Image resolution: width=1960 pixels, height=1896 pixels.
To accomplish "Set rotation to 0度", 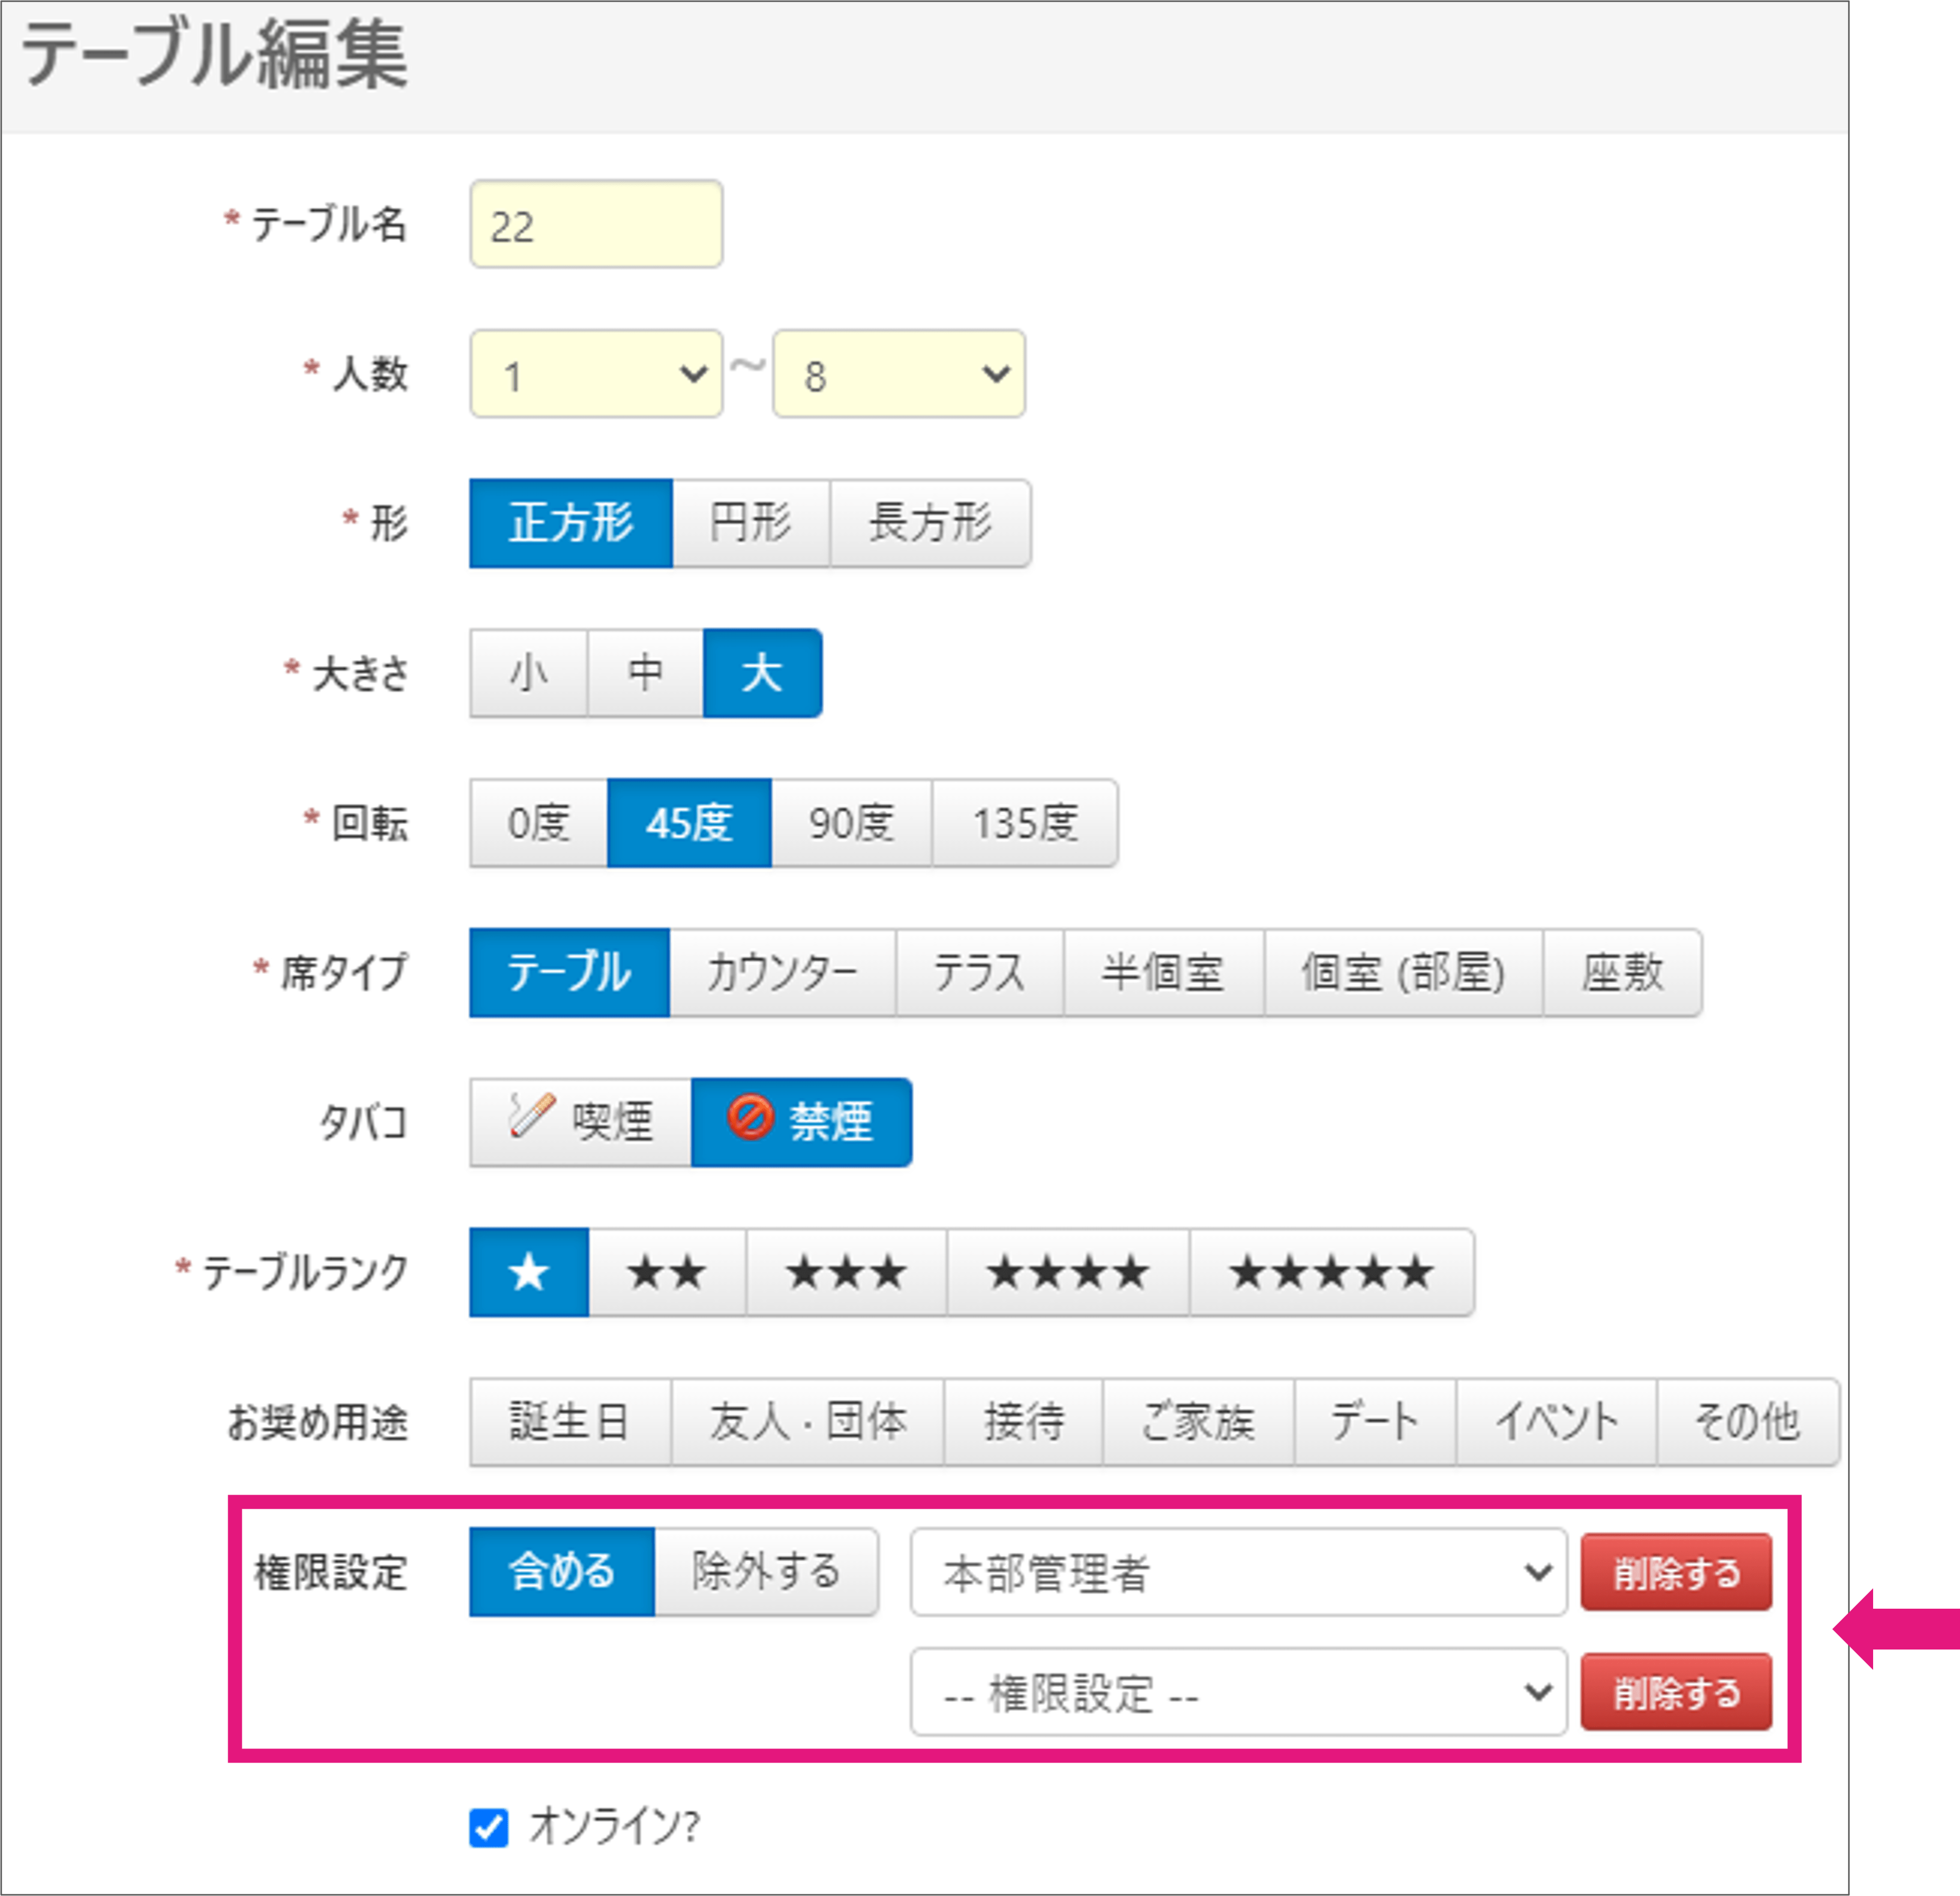I will tap(539, 823).
